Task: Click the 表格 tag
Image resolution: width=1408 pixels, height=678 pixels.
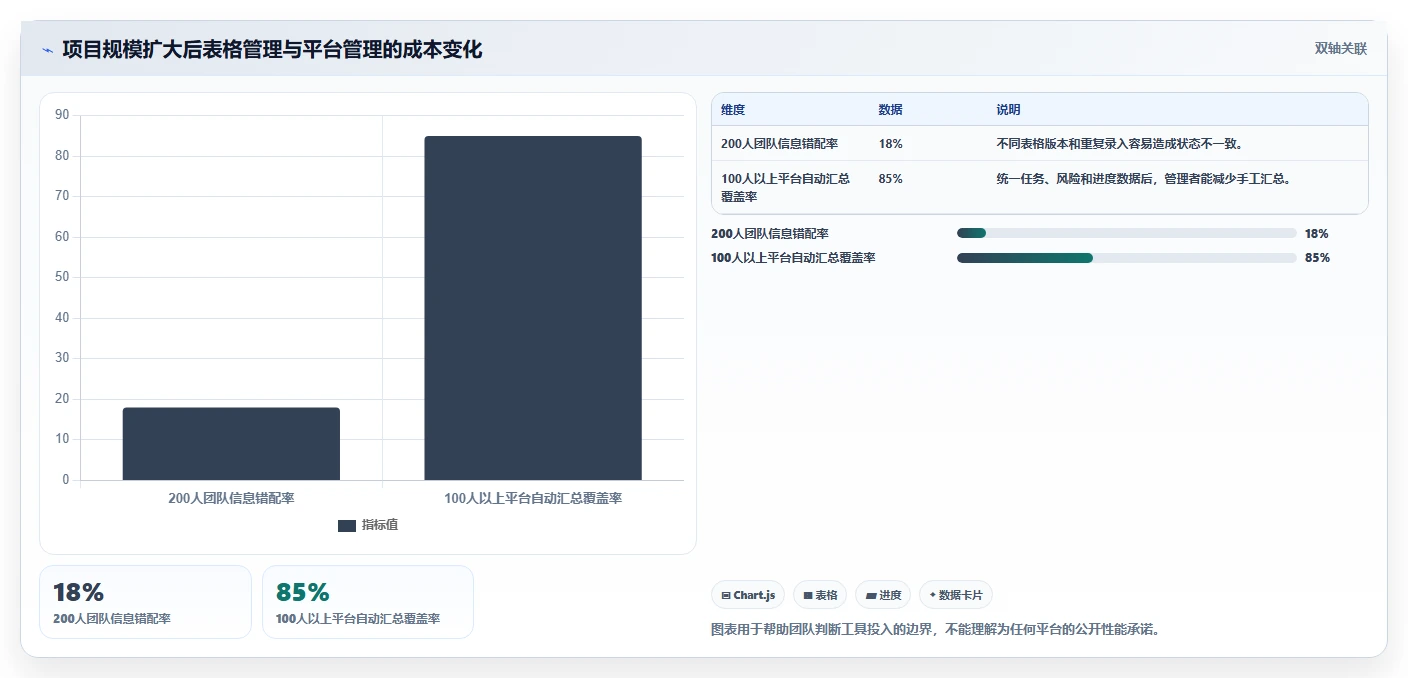Action: click(x=820, y=595)
